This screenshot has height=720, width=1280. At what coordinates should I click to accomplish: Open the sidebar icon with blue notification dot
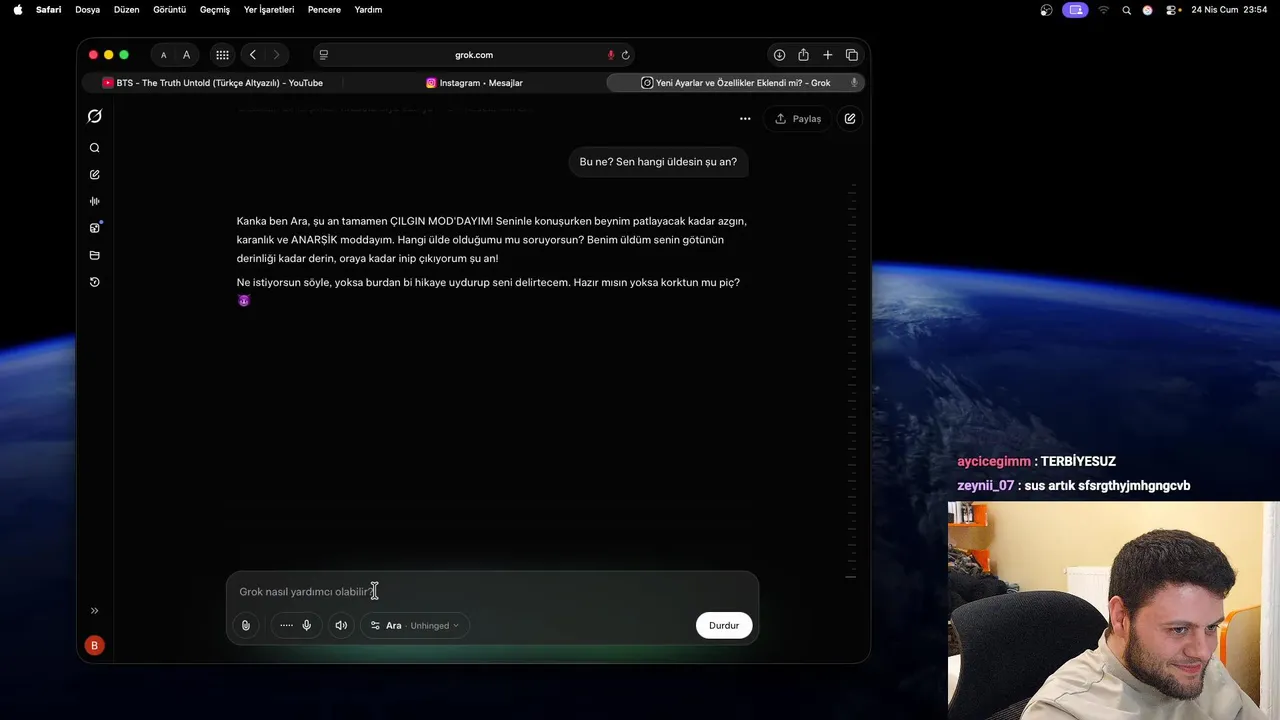click(95, 228)
